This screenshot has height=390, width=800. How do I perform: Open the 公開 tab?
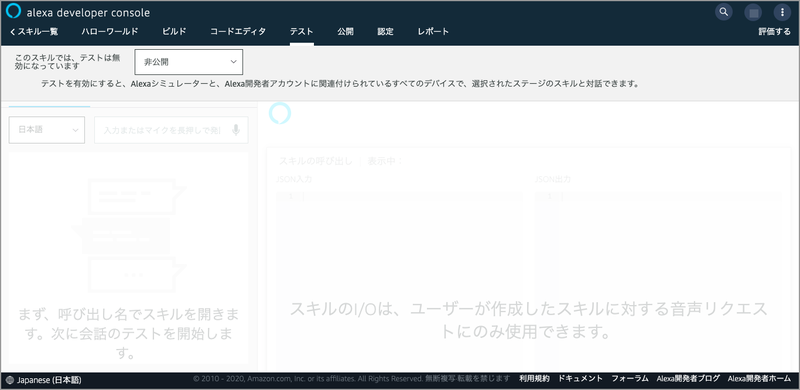345,32
